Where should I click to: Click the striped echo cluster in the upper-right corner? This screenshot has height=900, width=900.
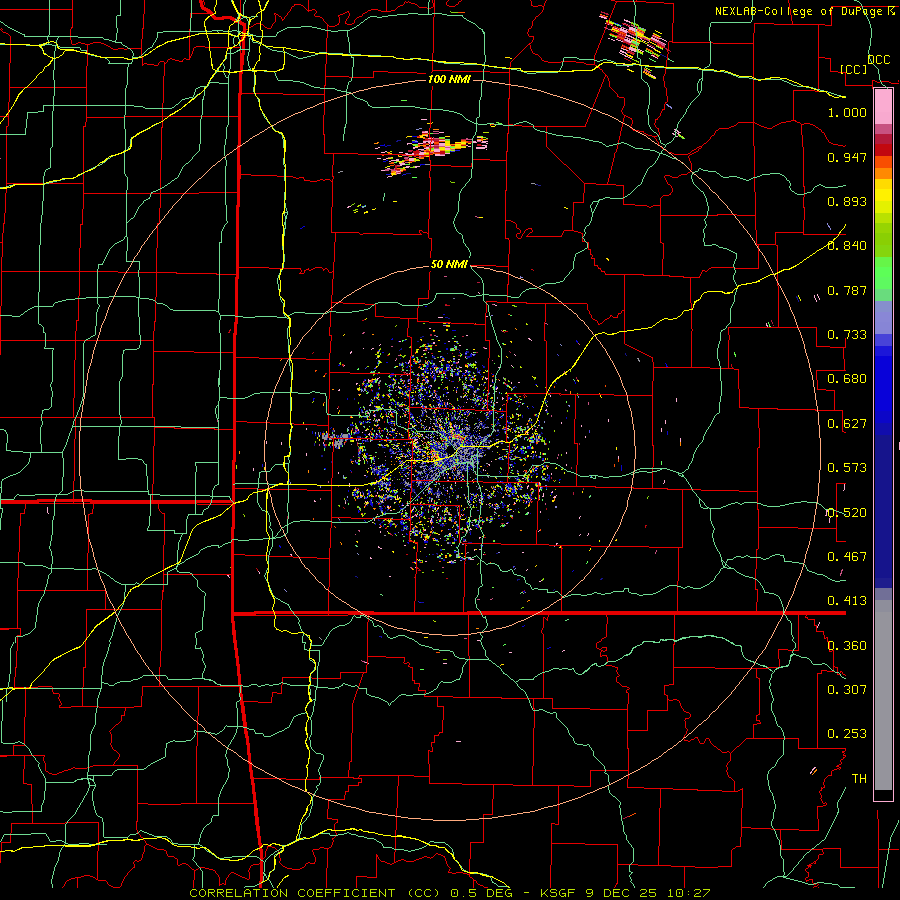tap(635, 41)
